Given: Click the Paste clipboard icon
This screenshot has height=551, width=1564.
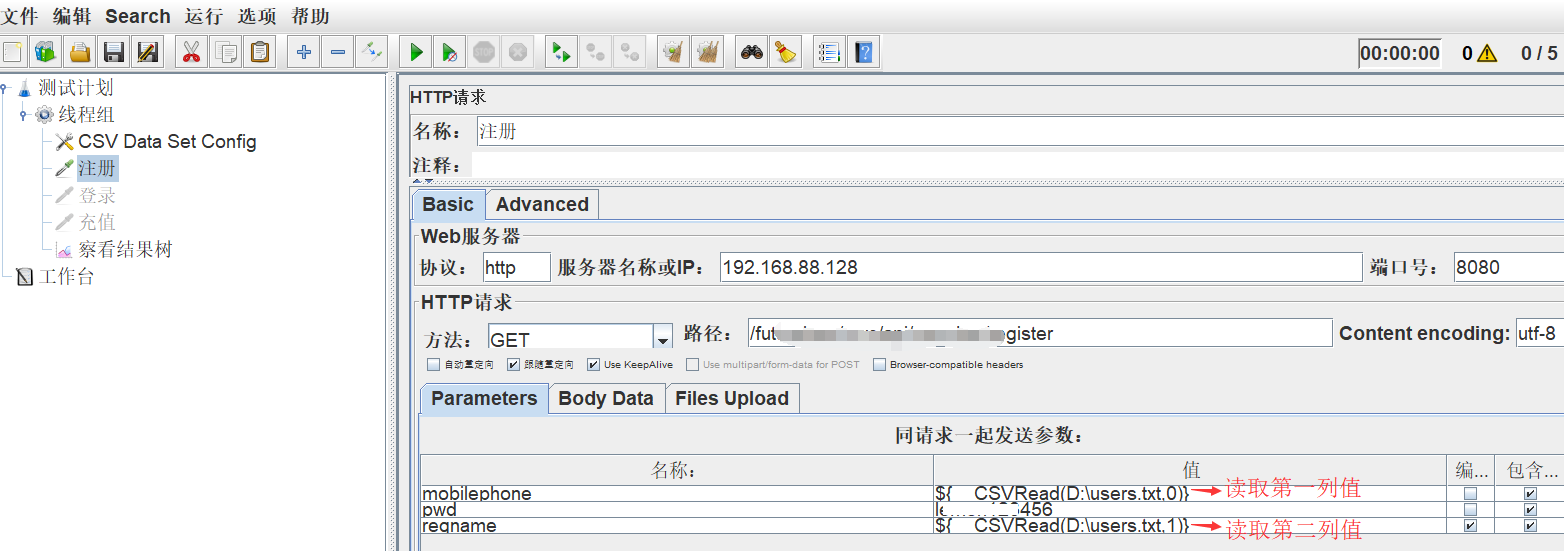Looking at the screenshot, I should [x=261, y=52].
